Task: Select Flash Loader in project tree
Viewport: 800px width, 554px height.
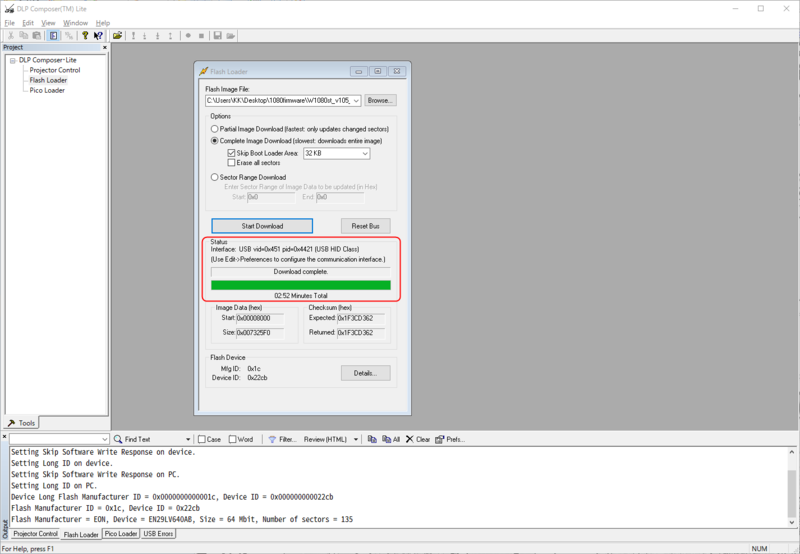Action: tap(48, 81)
